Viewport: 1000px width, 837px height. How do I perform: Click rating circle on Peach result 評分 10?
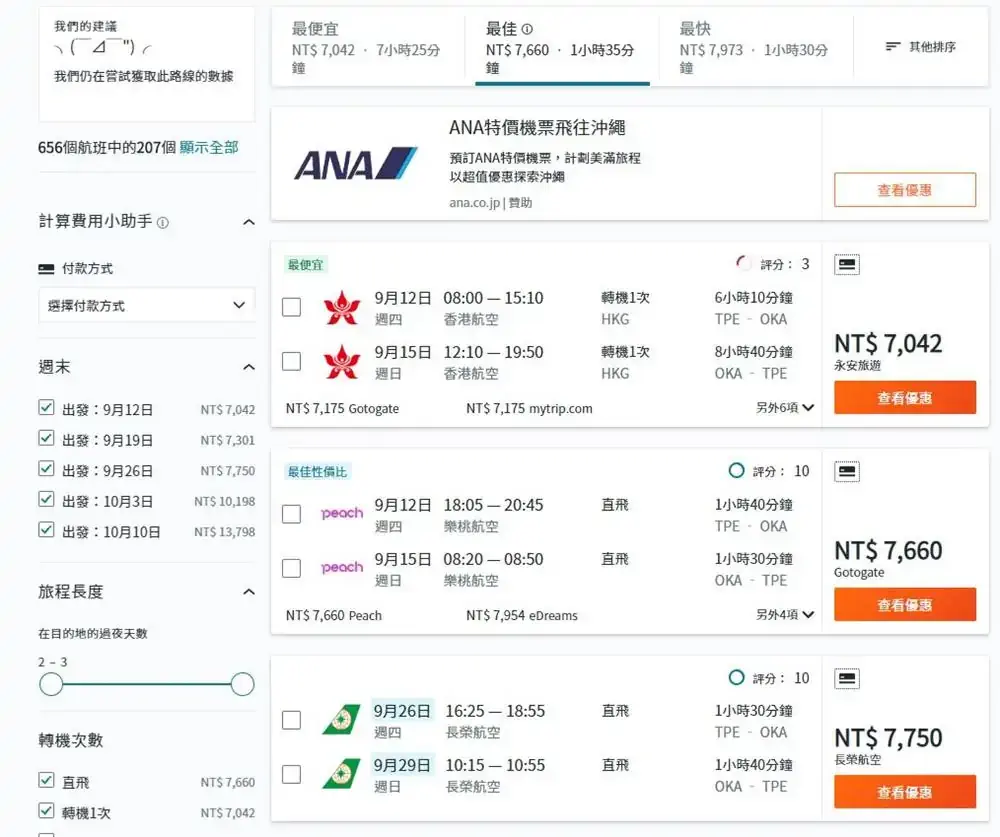click(737, 471)
